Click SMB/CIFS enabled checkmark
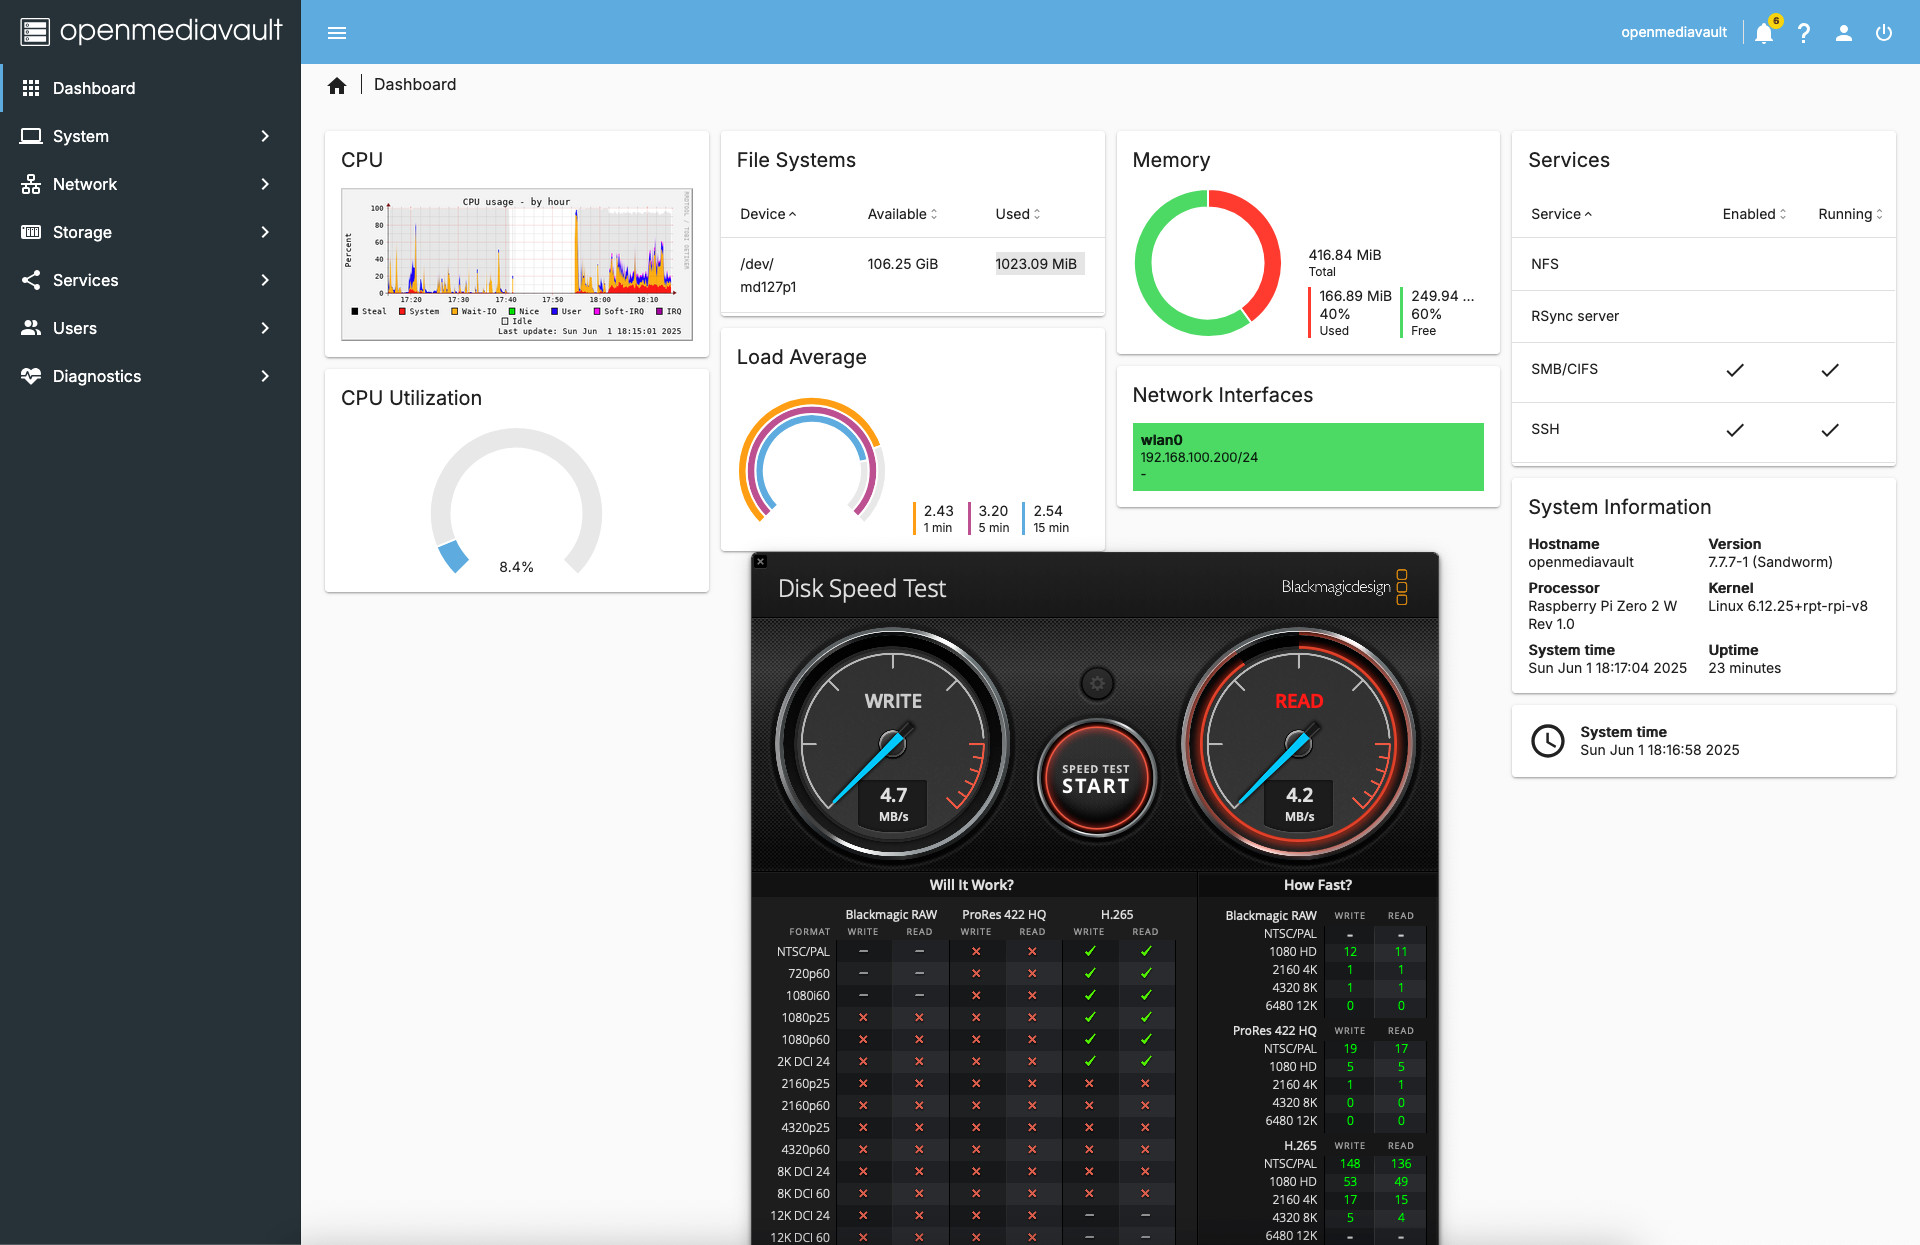The width and height of the screenshot is (1920, 1245). pos(1735,370)
